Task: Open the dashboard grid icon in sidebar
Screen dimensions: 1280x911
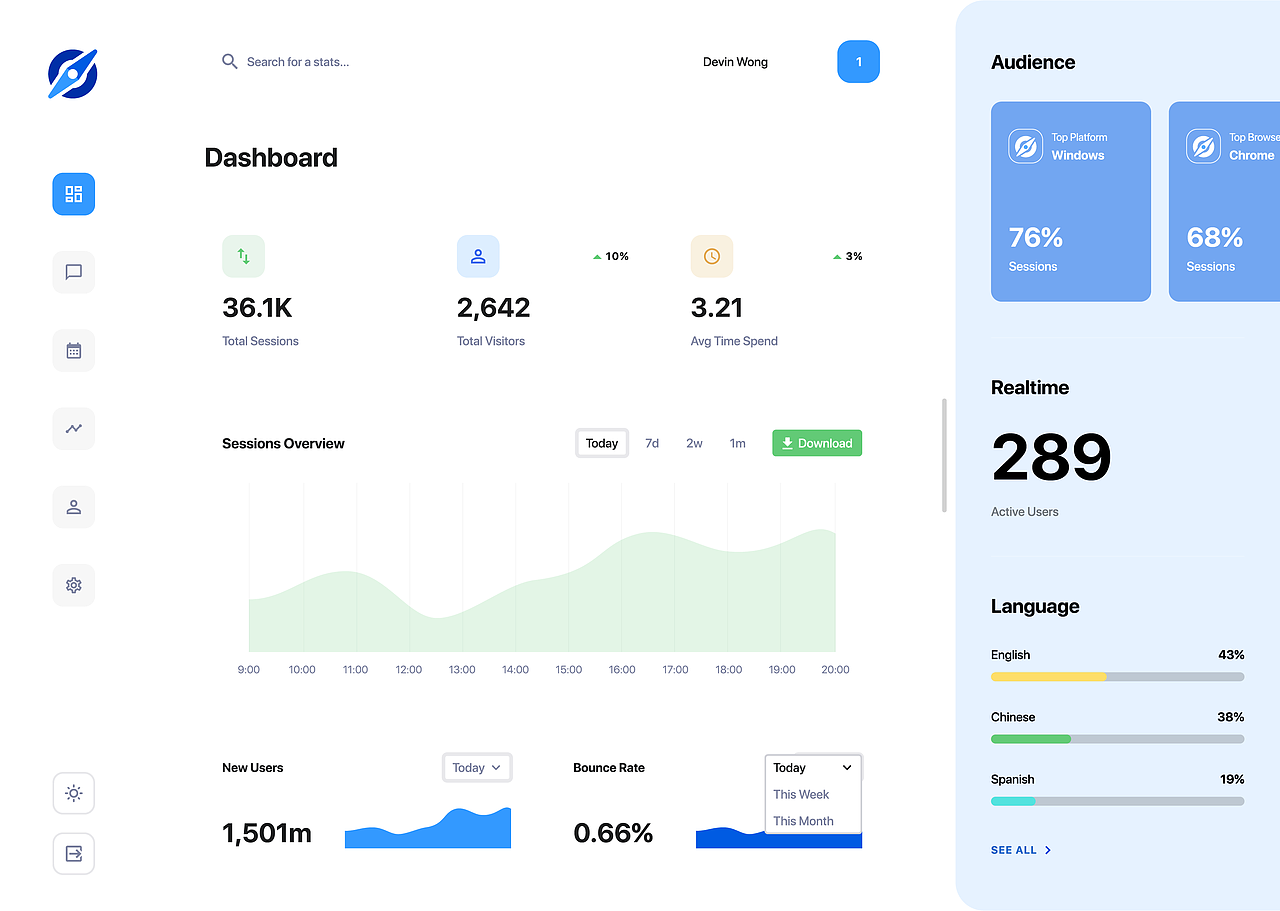Action: click(73, 194)
